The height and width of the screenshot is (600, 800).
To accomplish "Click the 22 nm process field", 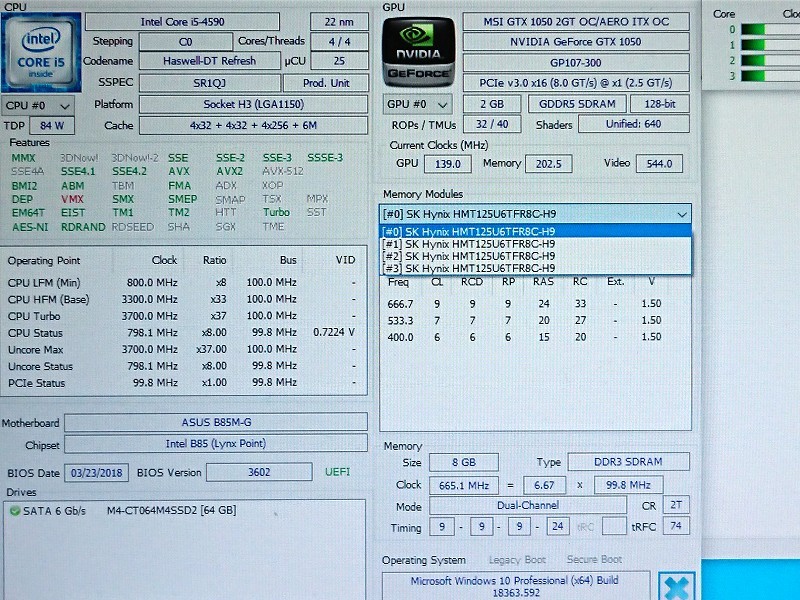I will 339,22.
